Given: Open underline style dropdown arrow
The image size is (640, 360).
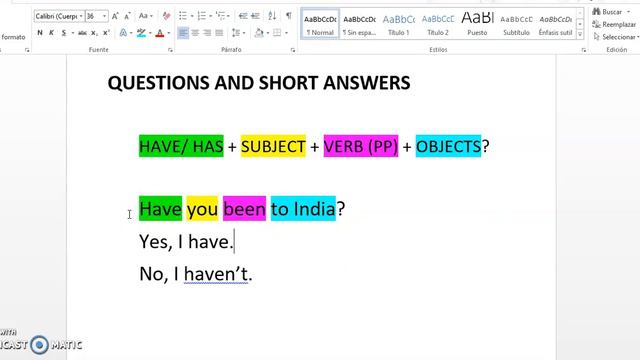Looking at the screenshot, I should click(x=72, y=33).
